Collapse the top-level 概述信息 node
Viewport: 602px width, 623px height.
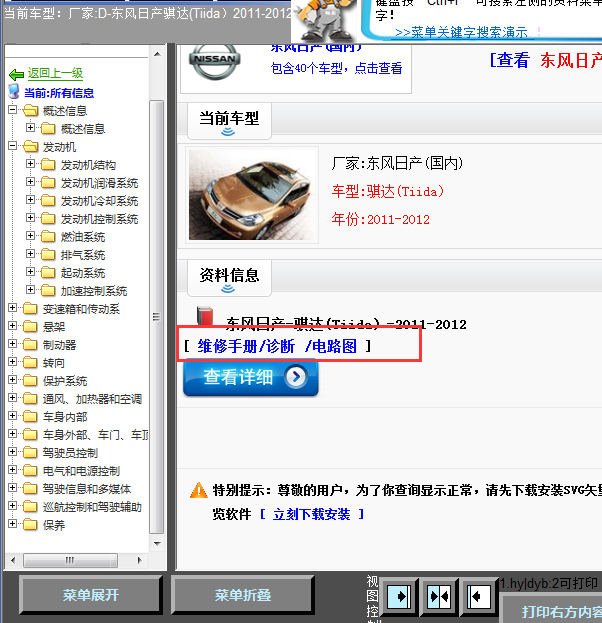(x=12, y=110)
